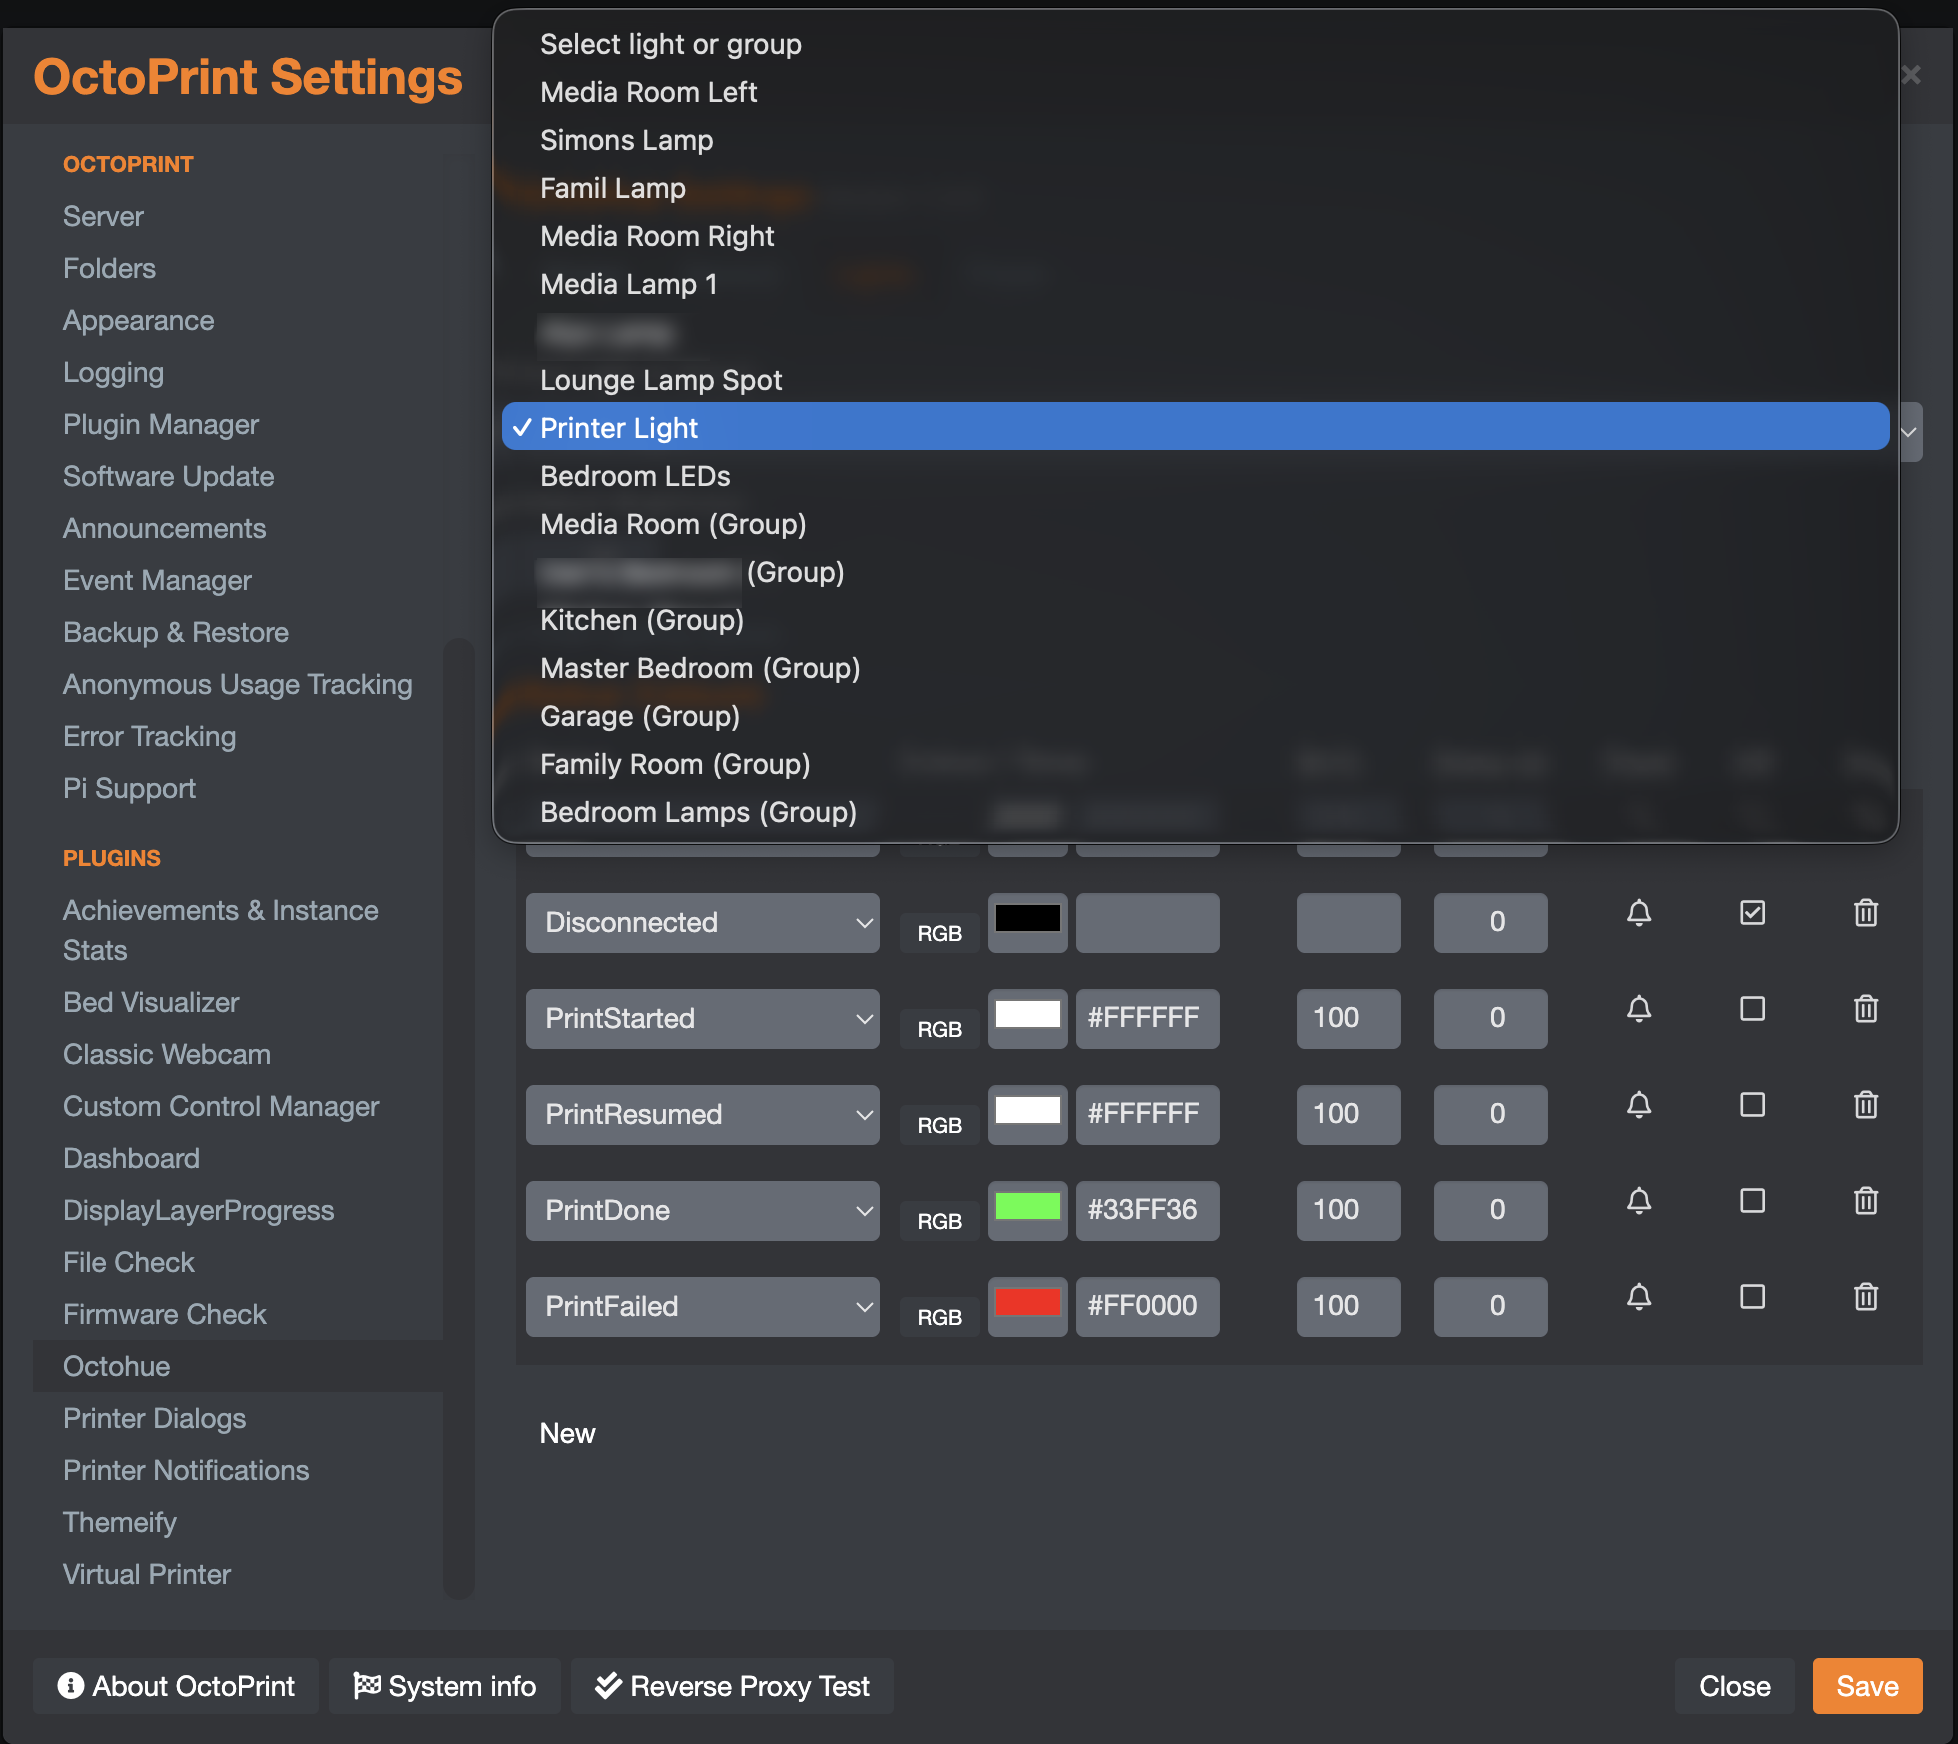Open the PrintStarted event dropdown
The height and width of the screenshot is (1744, 1958).
click(x=702, y=1018)
